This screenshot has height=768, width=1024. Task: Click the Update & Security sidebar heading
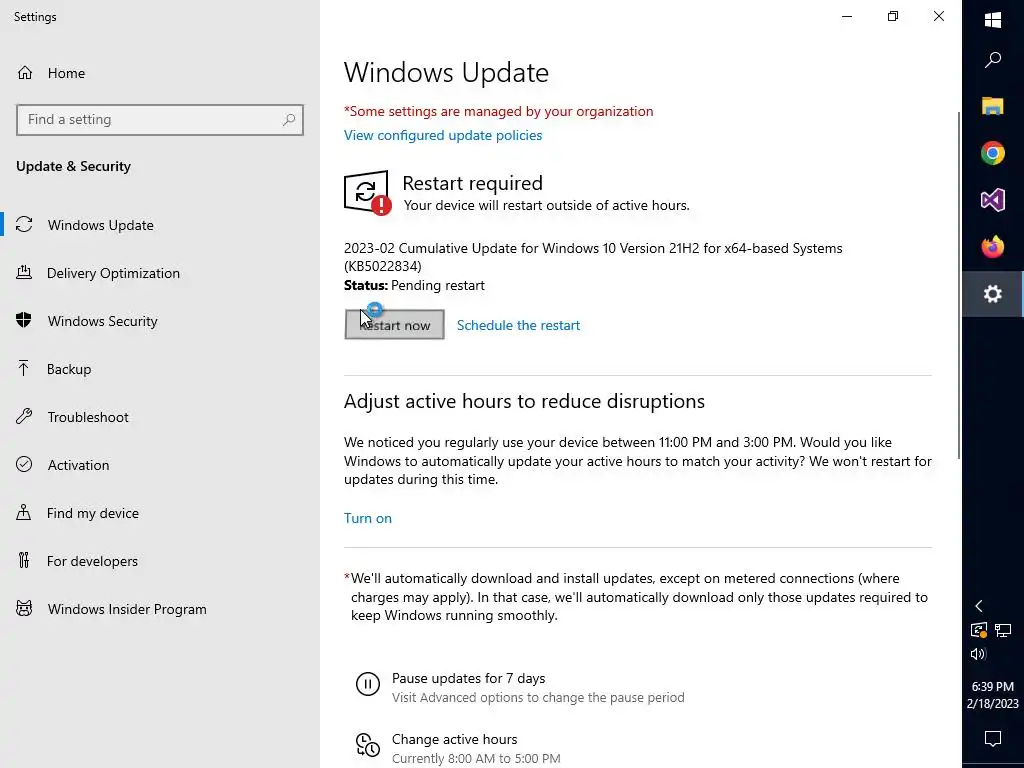73,166
